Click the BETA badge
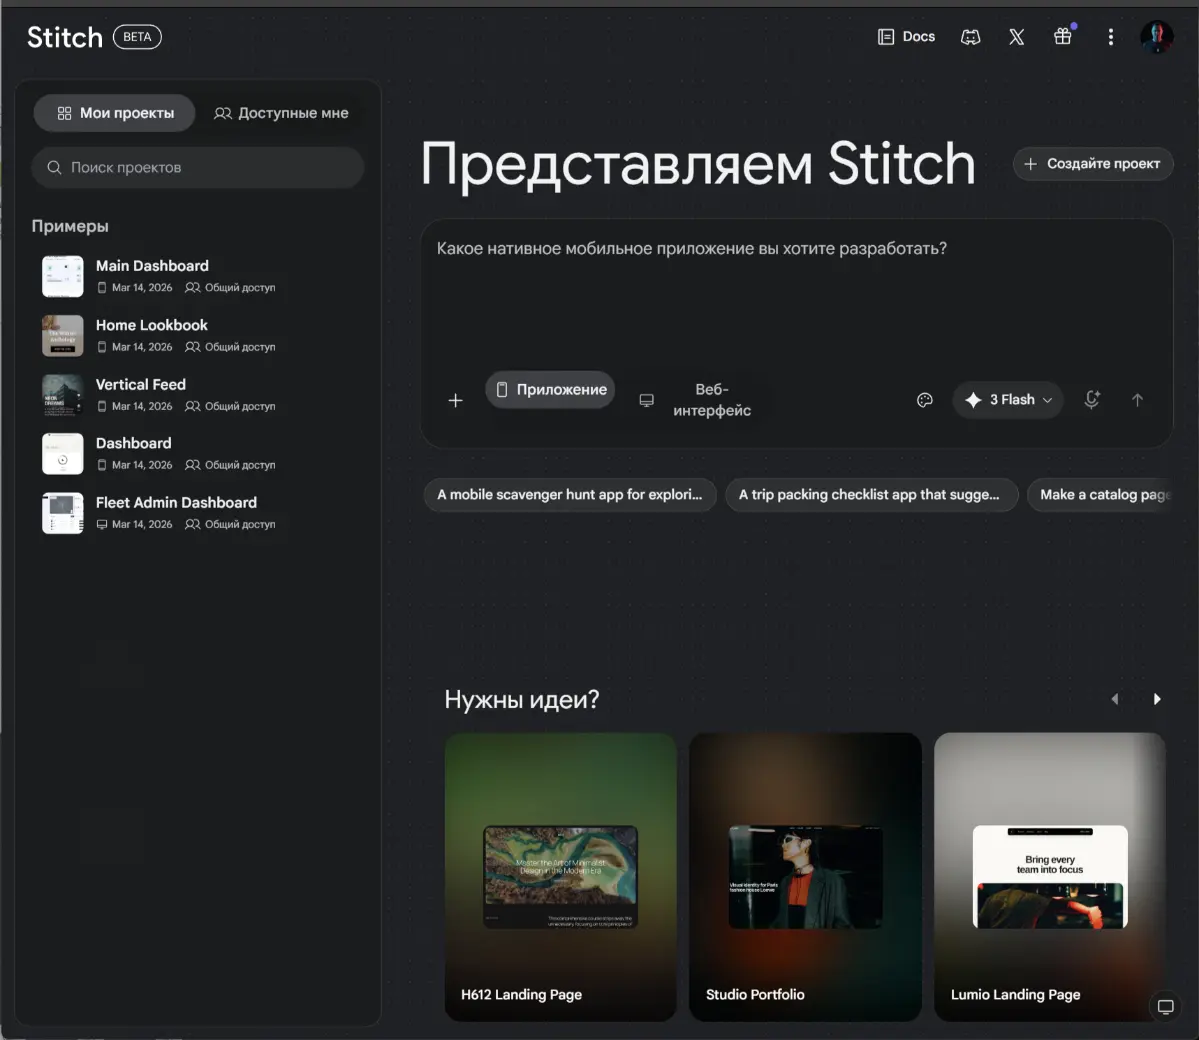Viewport: 1199px width, 1040px height. (138, 37)
